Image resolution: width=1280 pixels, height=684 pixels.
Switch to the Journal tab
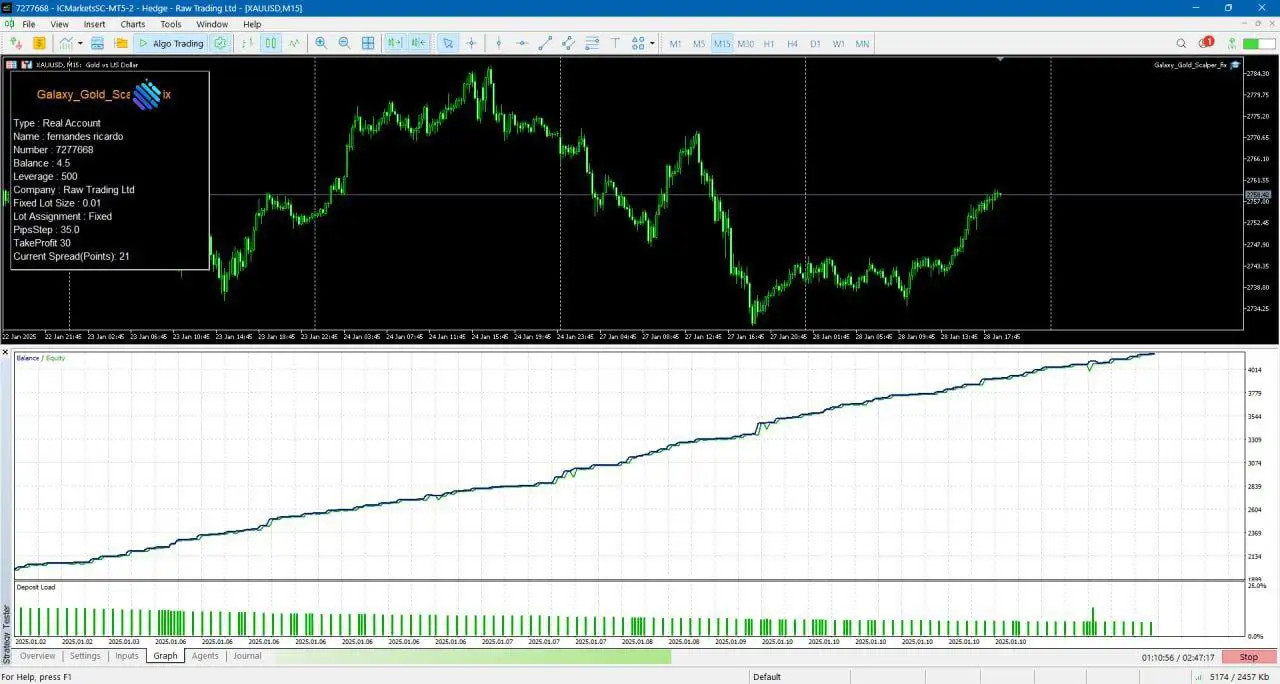(x=247, y=656)
